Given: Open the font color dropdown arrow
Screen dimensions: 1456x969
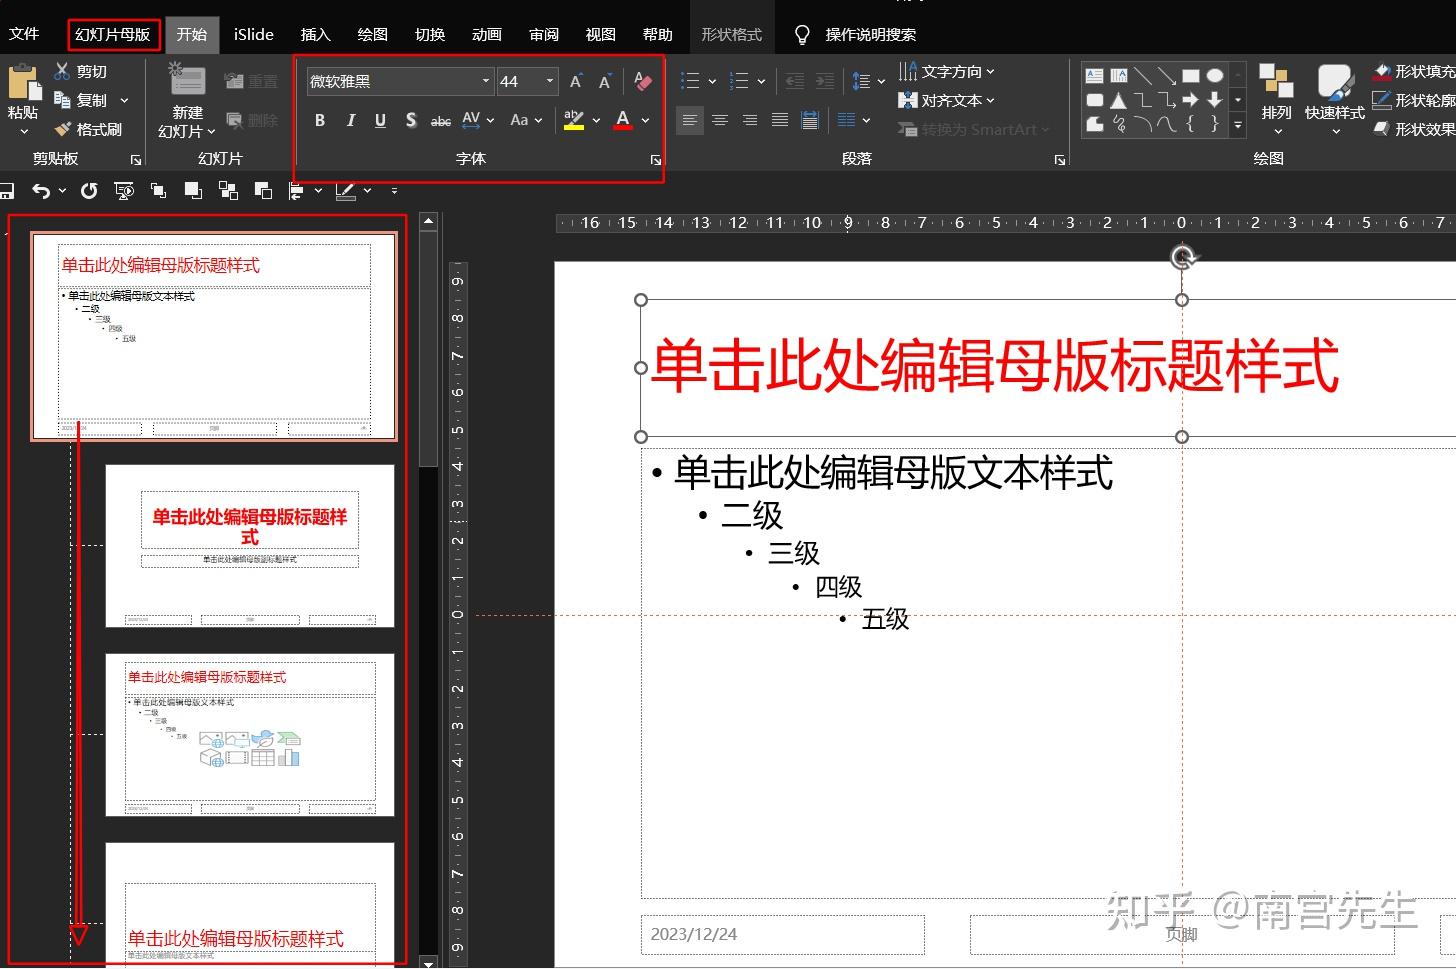Looking at the screenshot, I should click(x=645, y=120).
